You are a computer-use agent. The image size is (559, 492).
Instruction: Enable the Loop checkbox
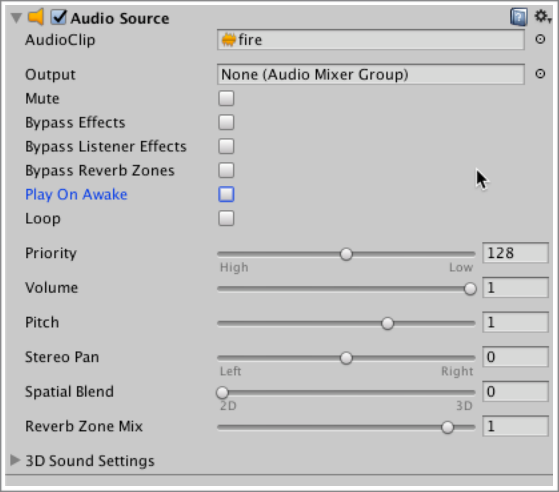click(226, 218)
